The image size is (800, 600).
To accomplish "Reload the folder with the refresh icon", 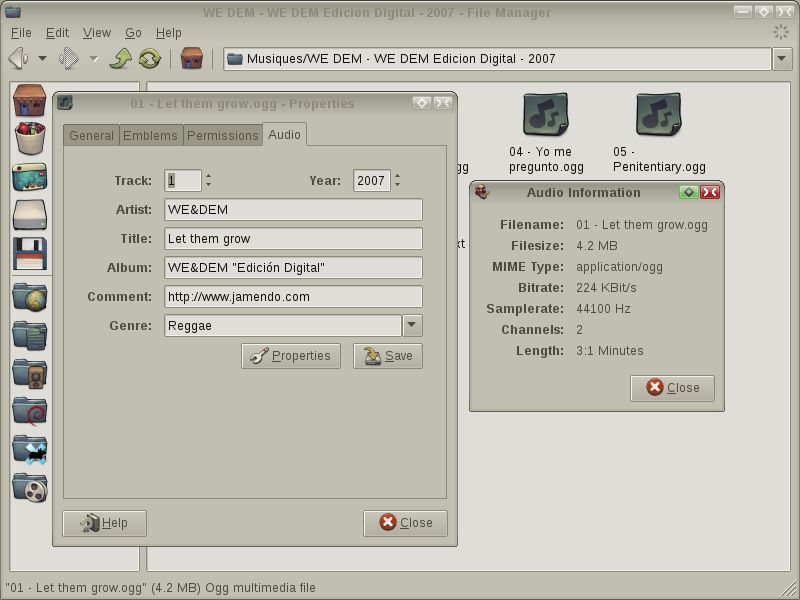I will pyautogui.click(x=149, y=58).
